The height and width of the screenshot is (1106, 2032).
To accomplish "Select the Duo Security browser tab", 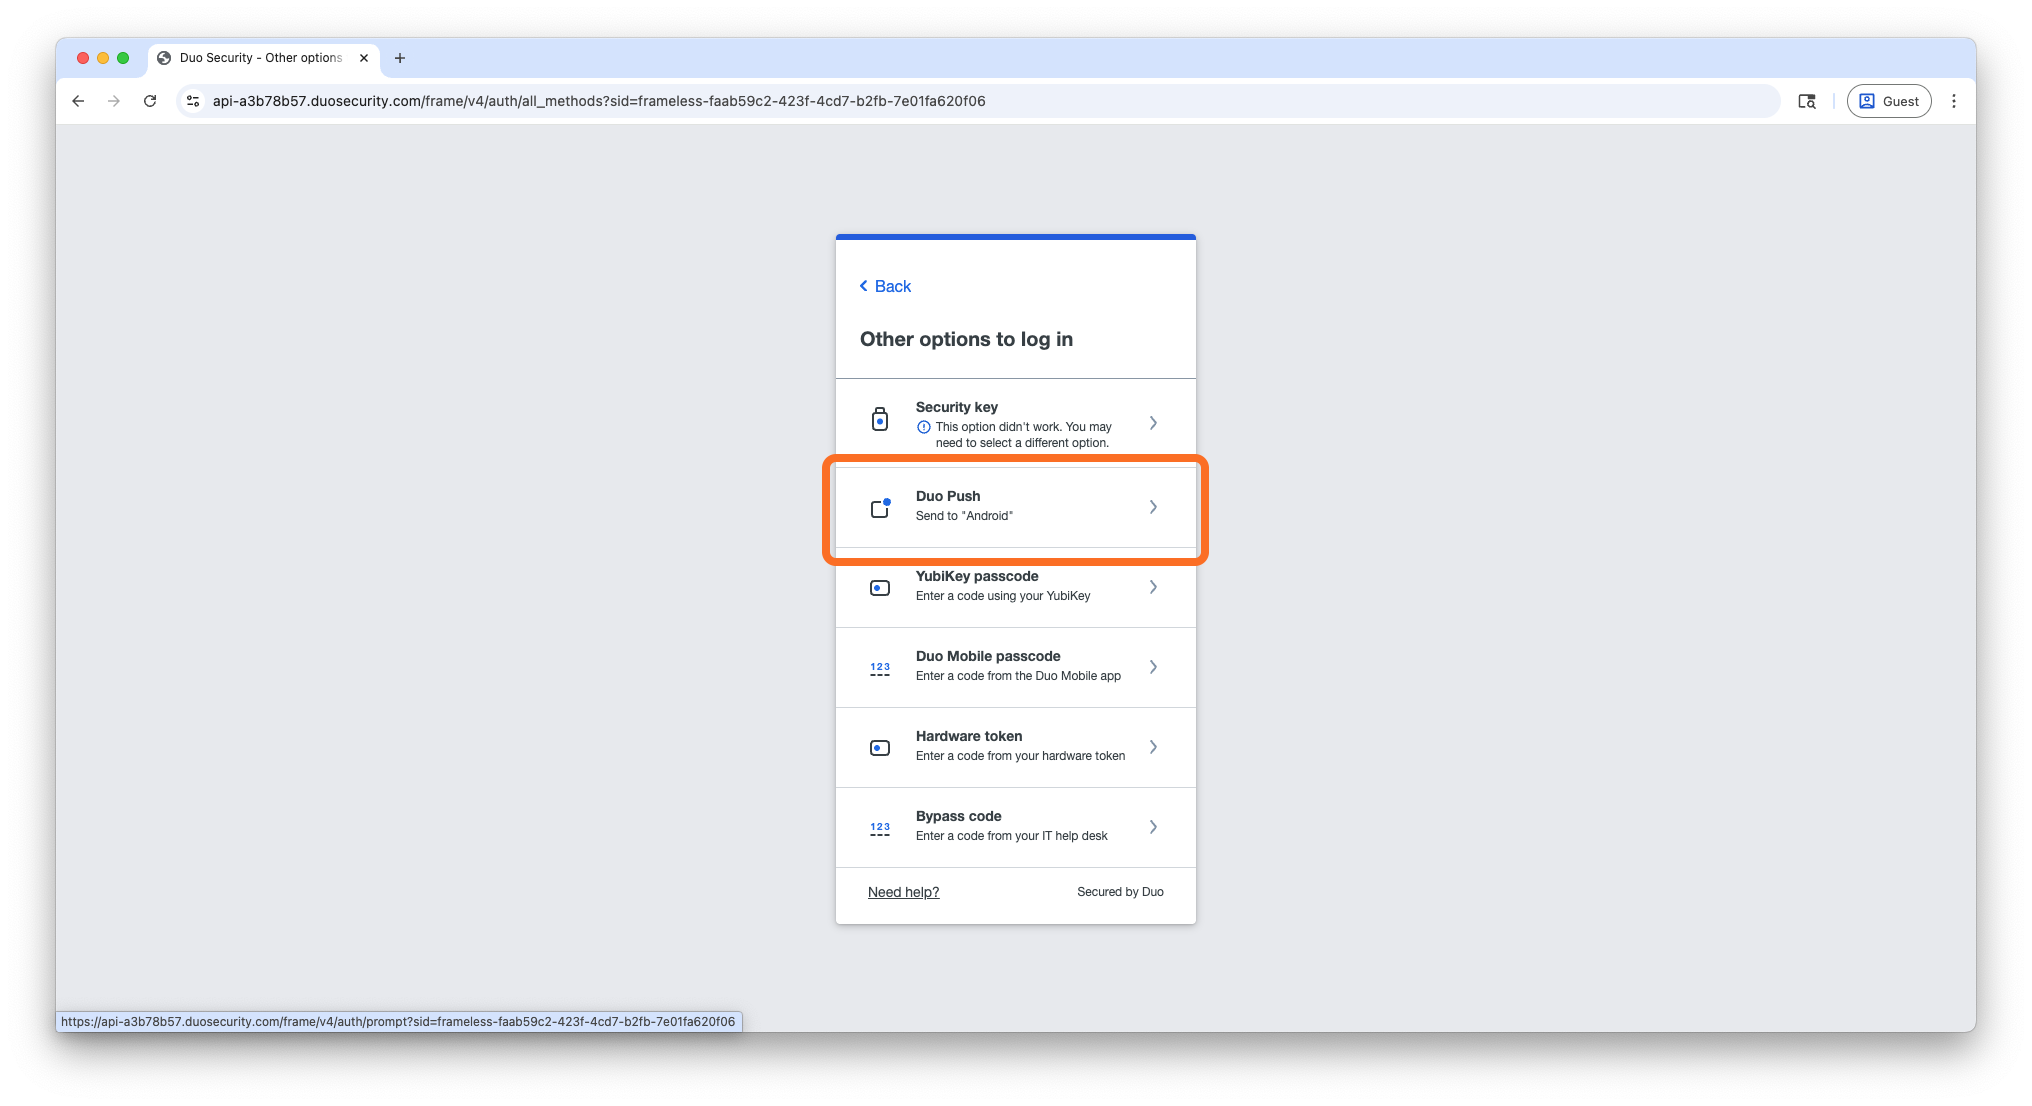I will click(x=260, y=58).
